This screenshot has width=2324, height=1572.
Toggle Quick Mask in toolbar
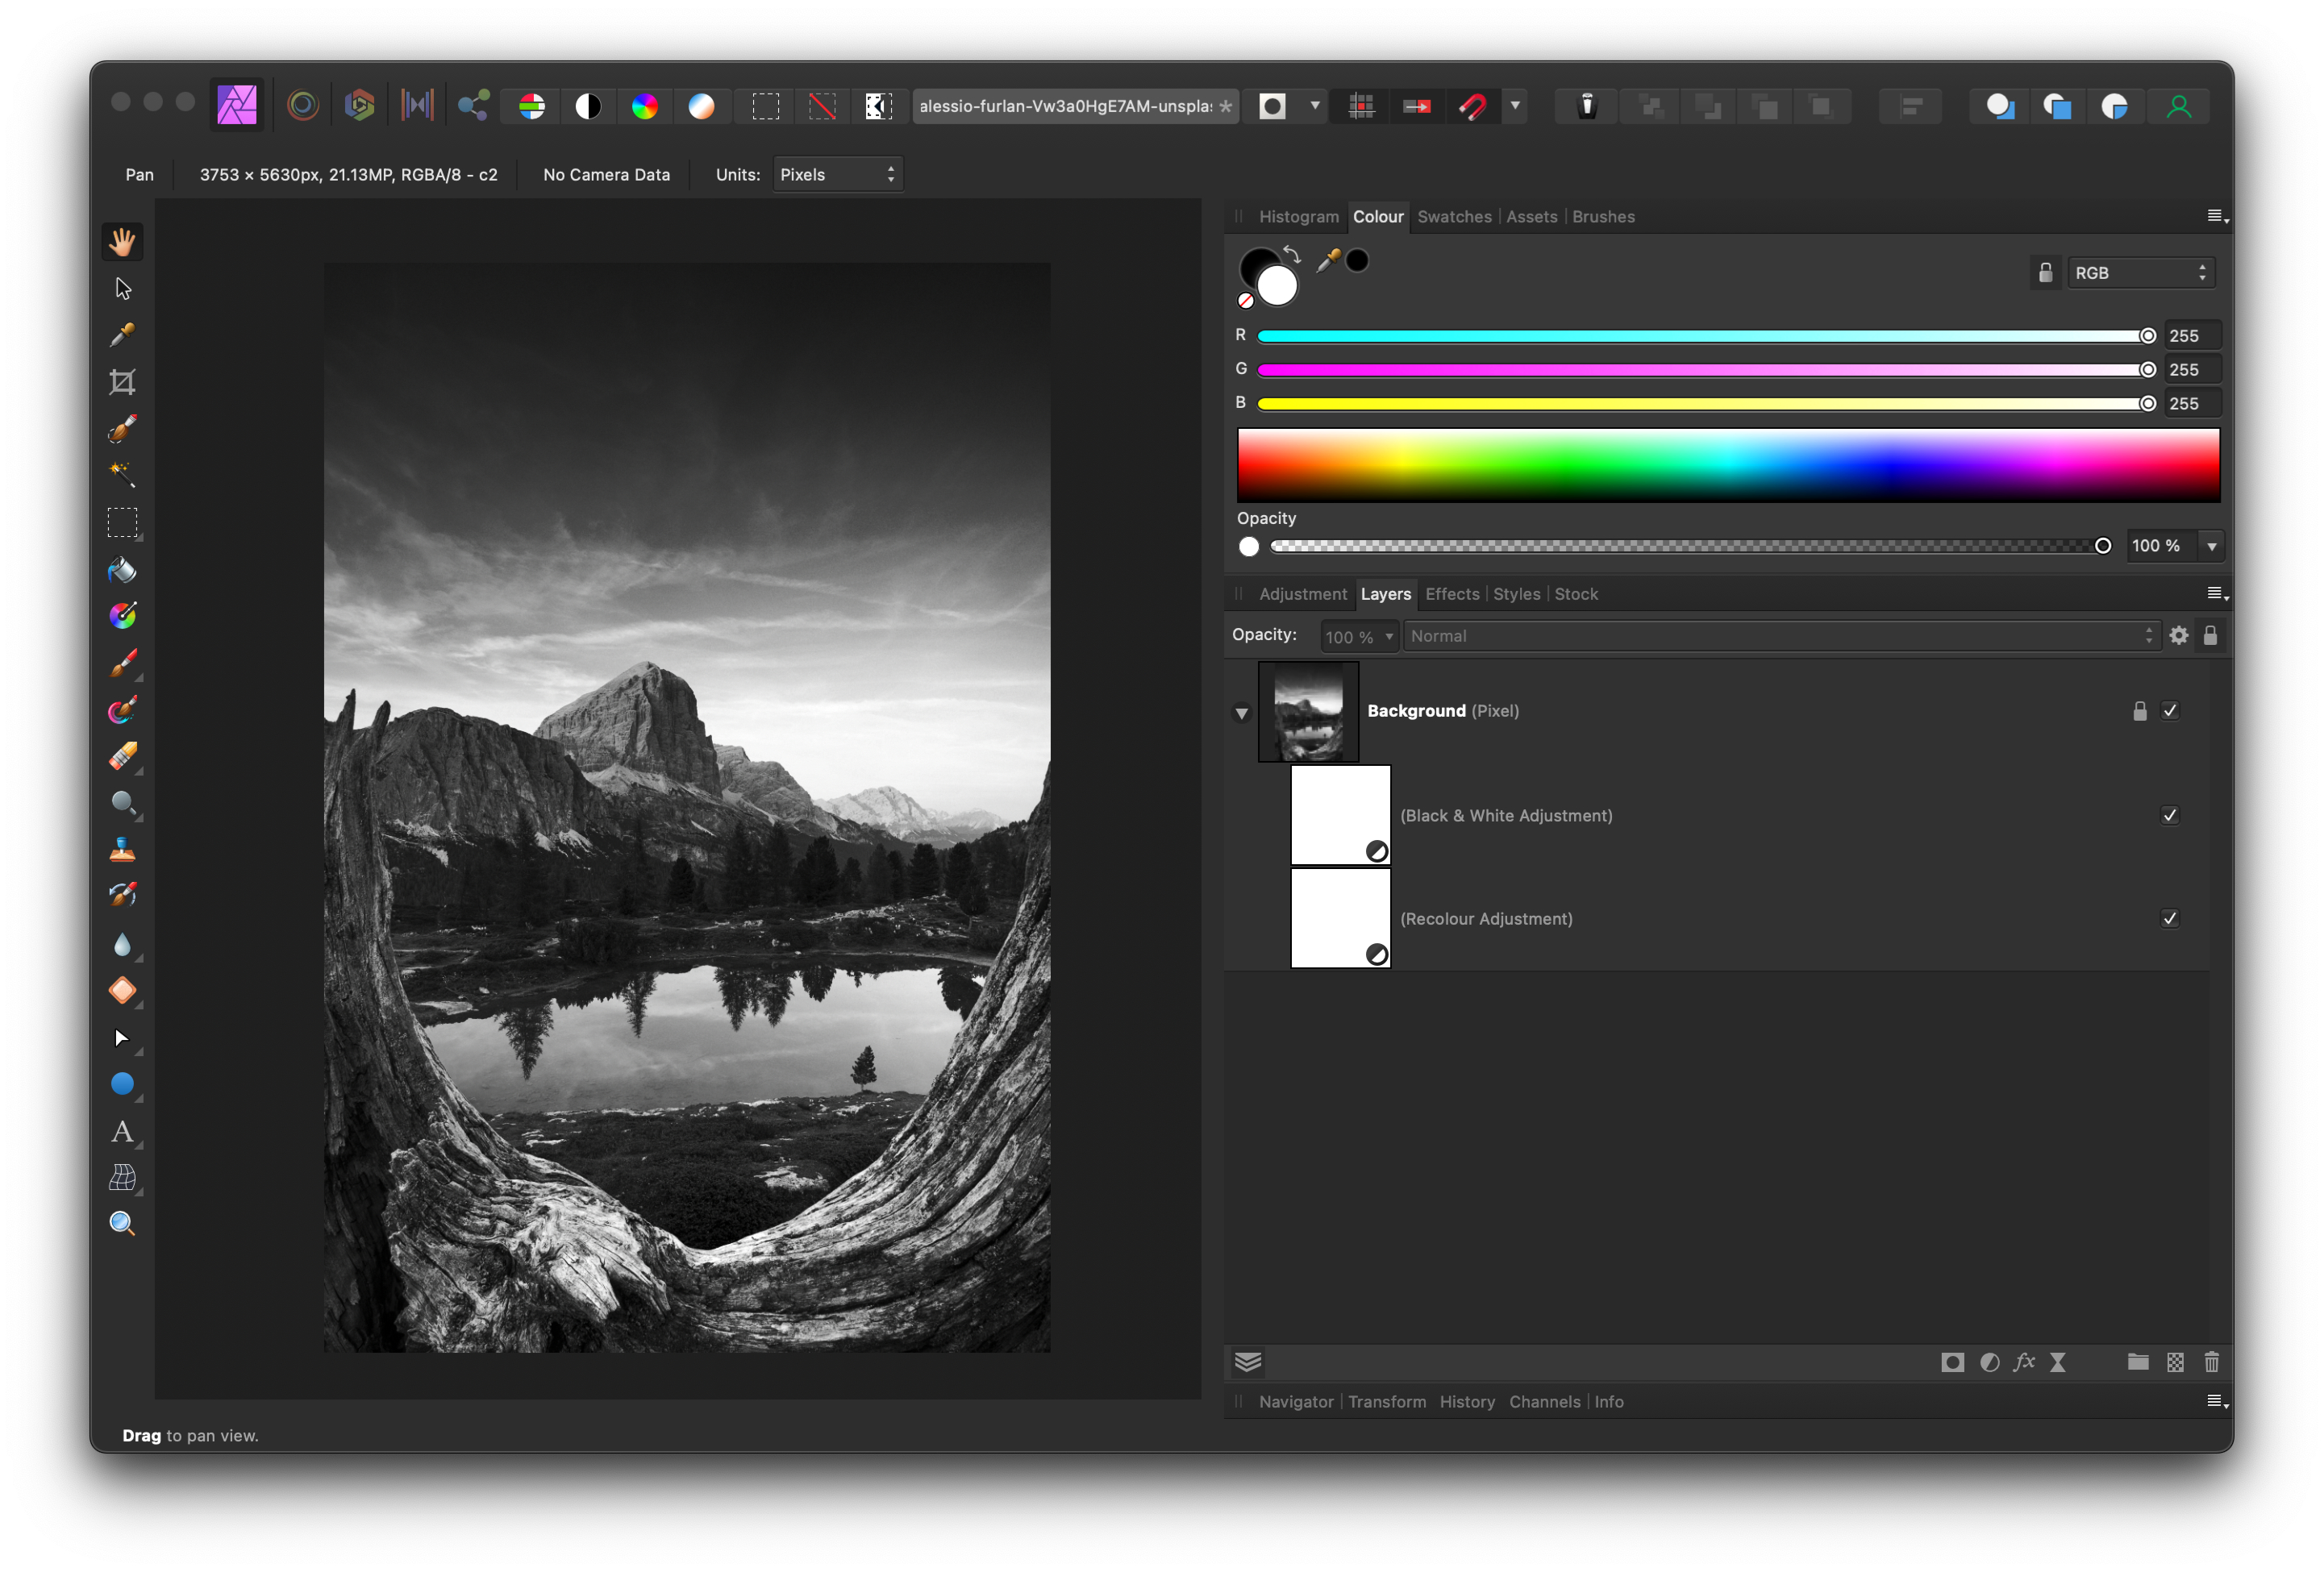point(1272,106)
